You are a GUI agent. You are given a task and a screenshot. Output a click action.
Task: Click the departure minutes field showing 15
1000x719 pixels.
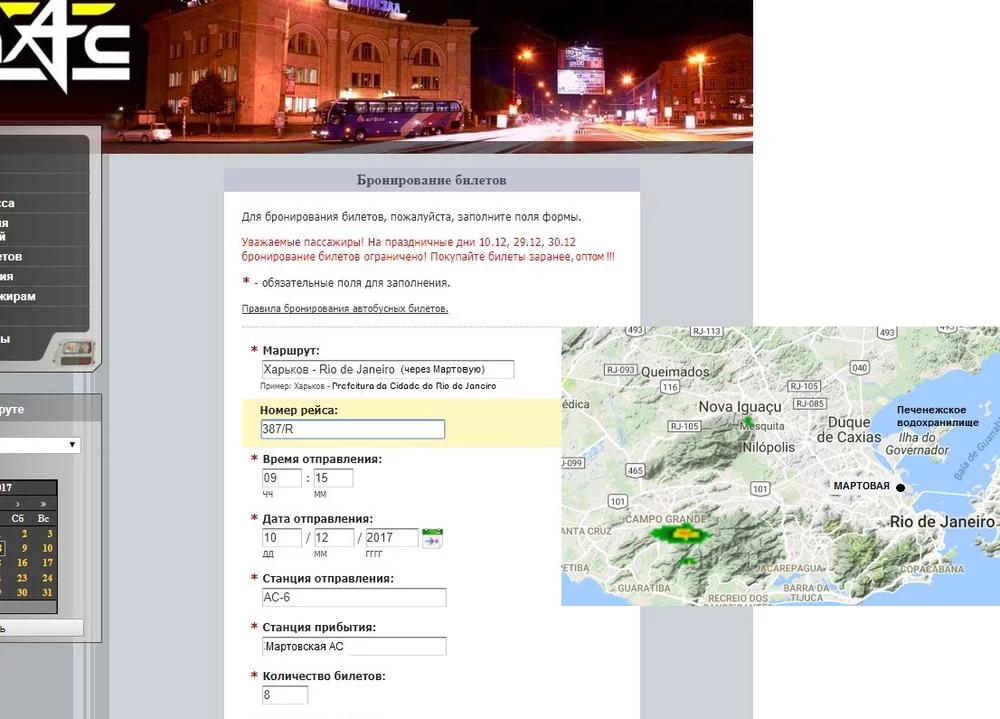[333, 478]
